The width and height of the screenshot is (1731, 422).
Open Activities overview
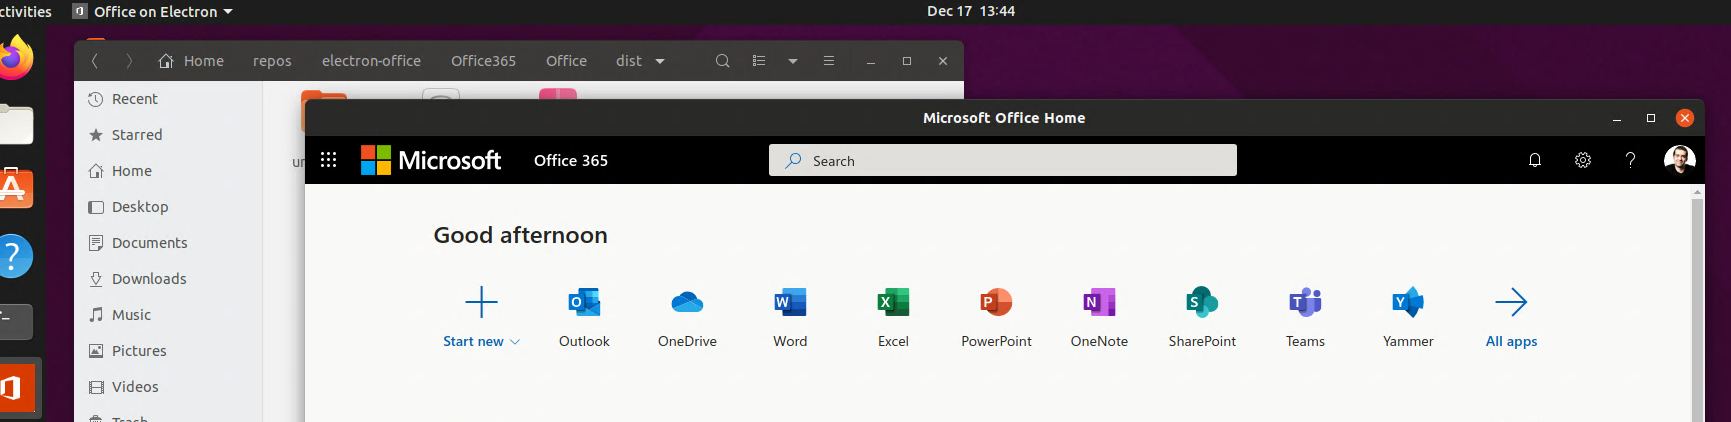coord(24,12)
